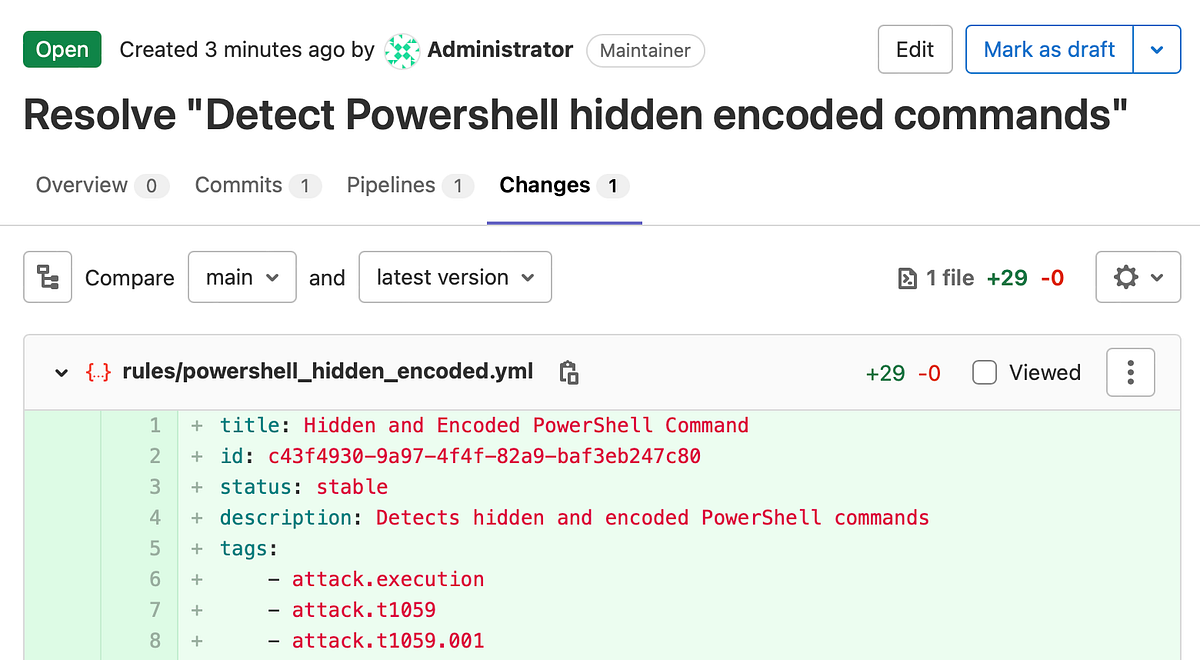1200x660 pixels.
Task: Click line number 5 in the diff
Action: [x=155, y=548]
